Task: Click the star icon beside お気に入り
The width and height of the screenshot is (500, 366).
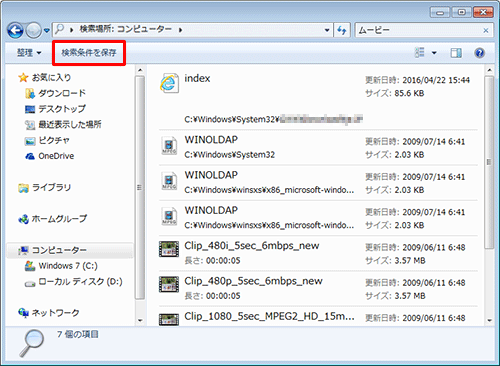Action: (x=23, y=78)
